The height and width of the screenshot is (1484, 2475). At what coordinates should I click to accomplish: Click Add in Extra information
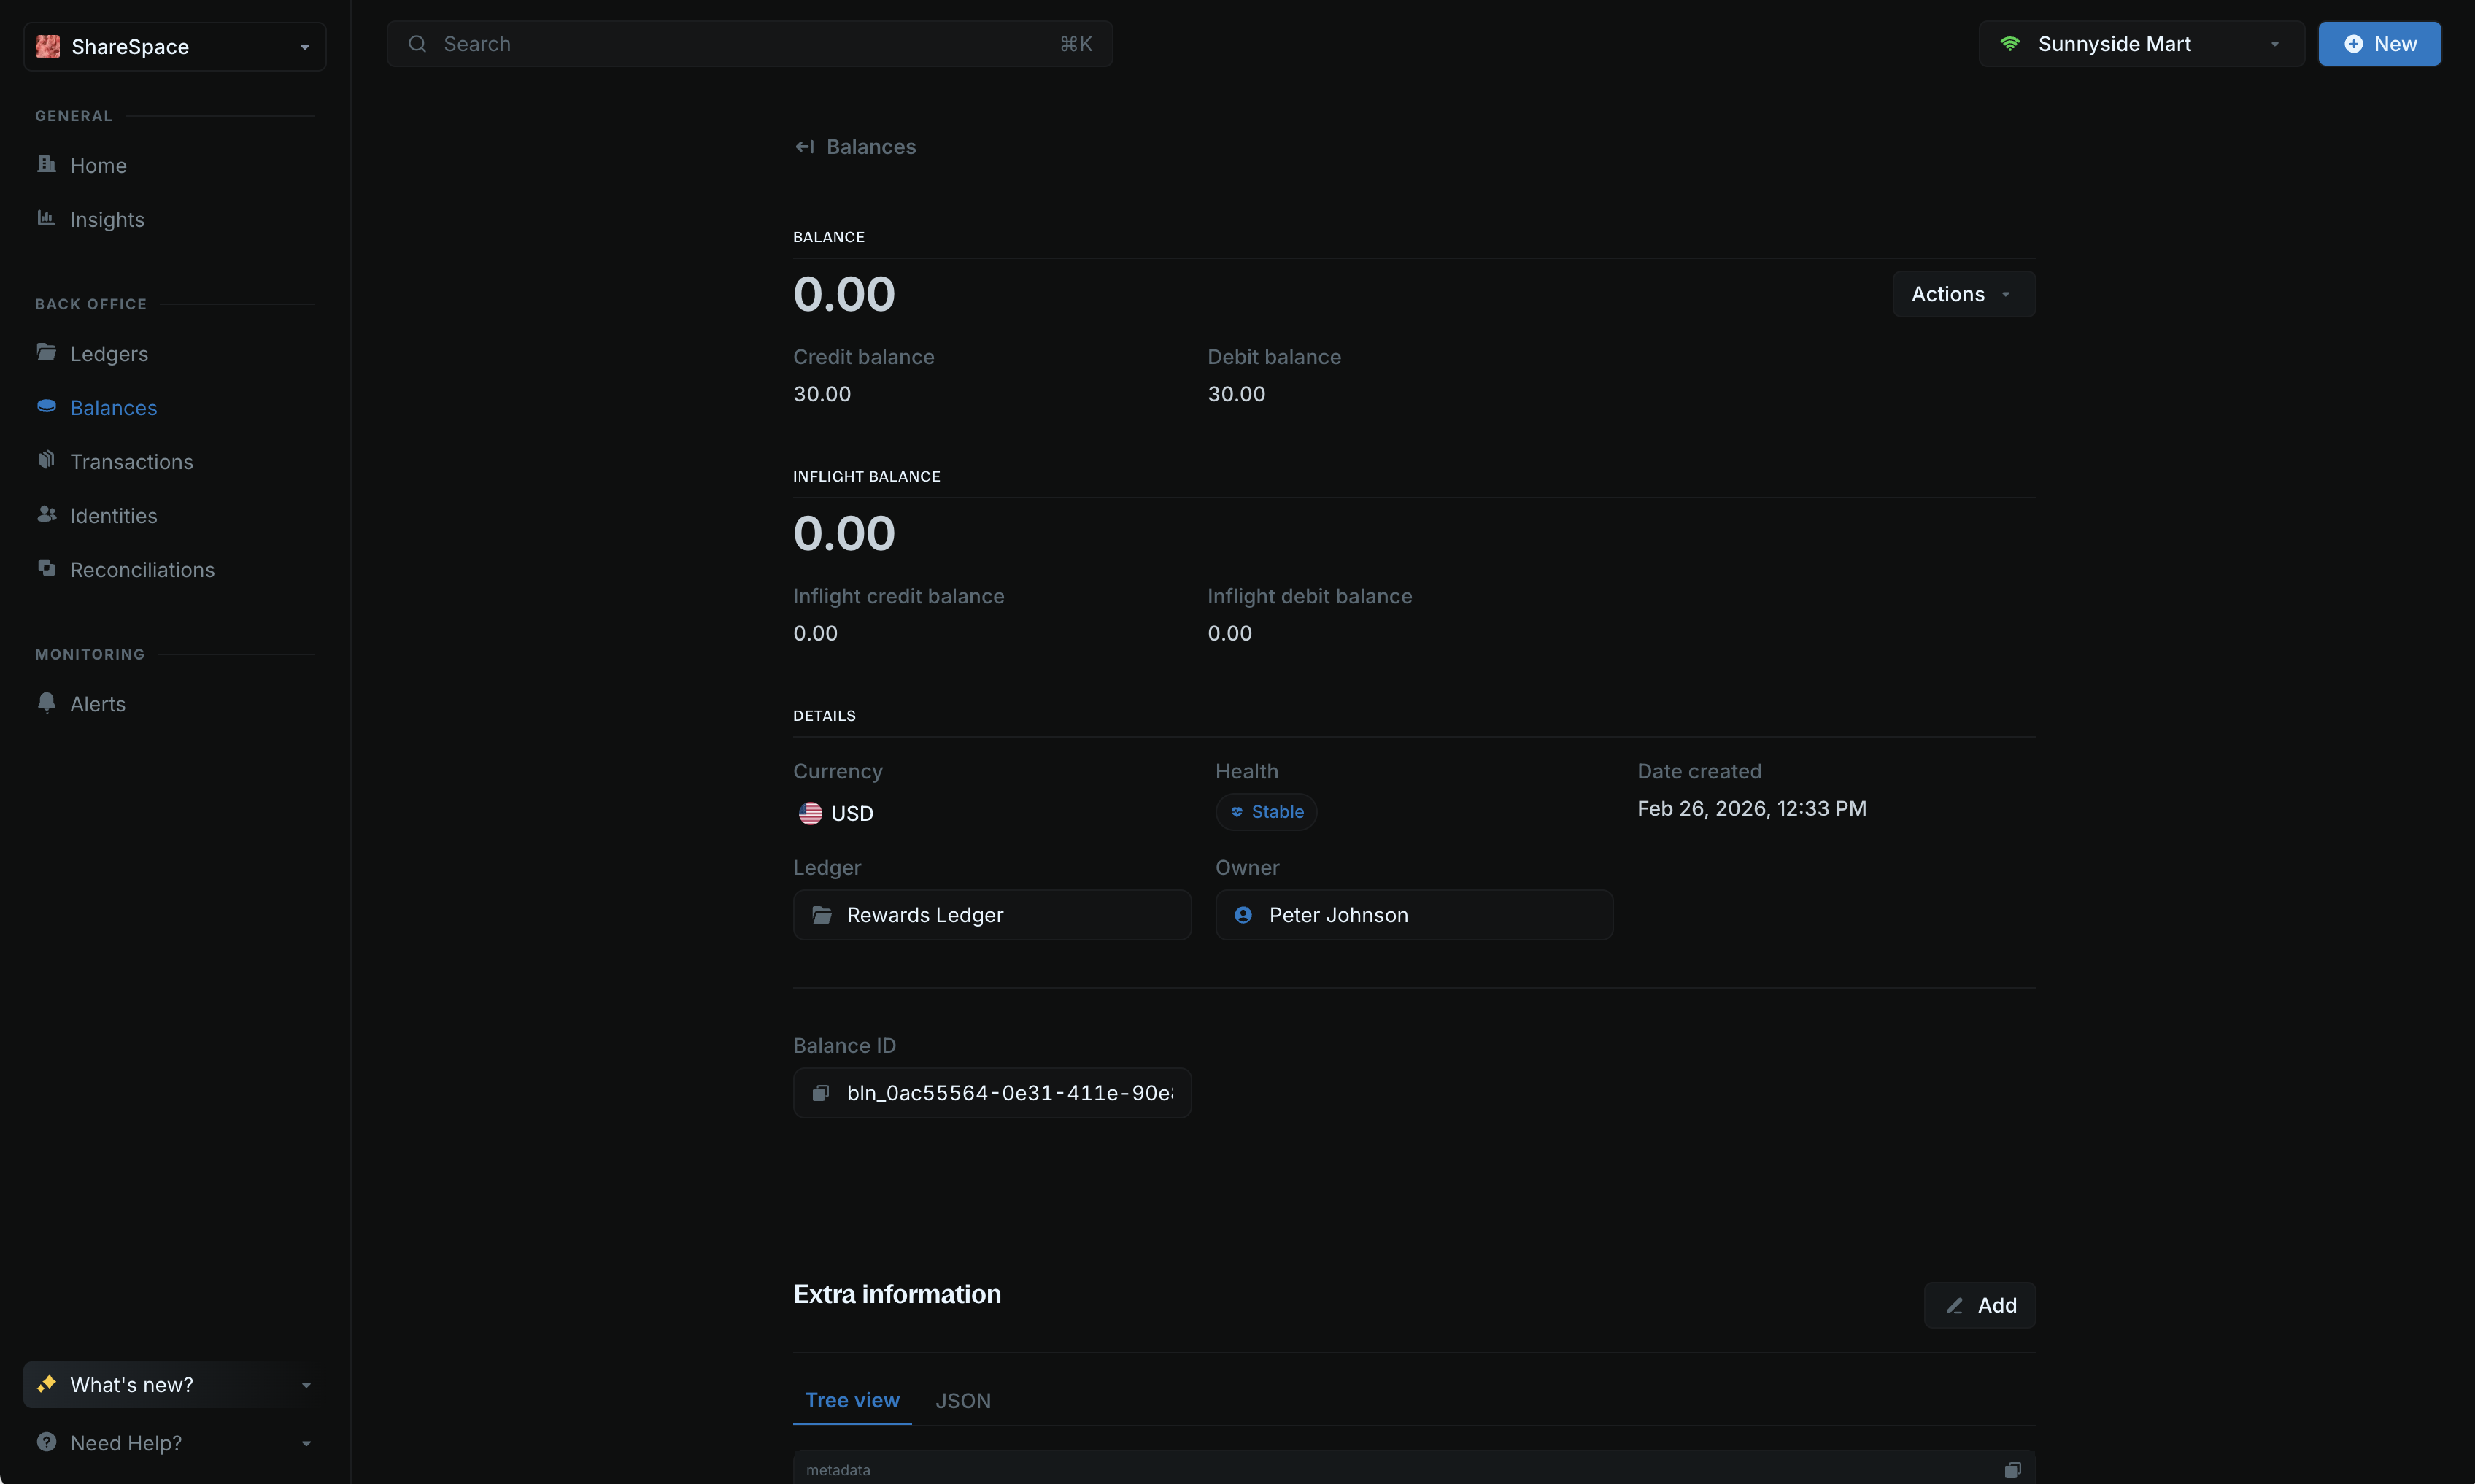[1979, 1305]
